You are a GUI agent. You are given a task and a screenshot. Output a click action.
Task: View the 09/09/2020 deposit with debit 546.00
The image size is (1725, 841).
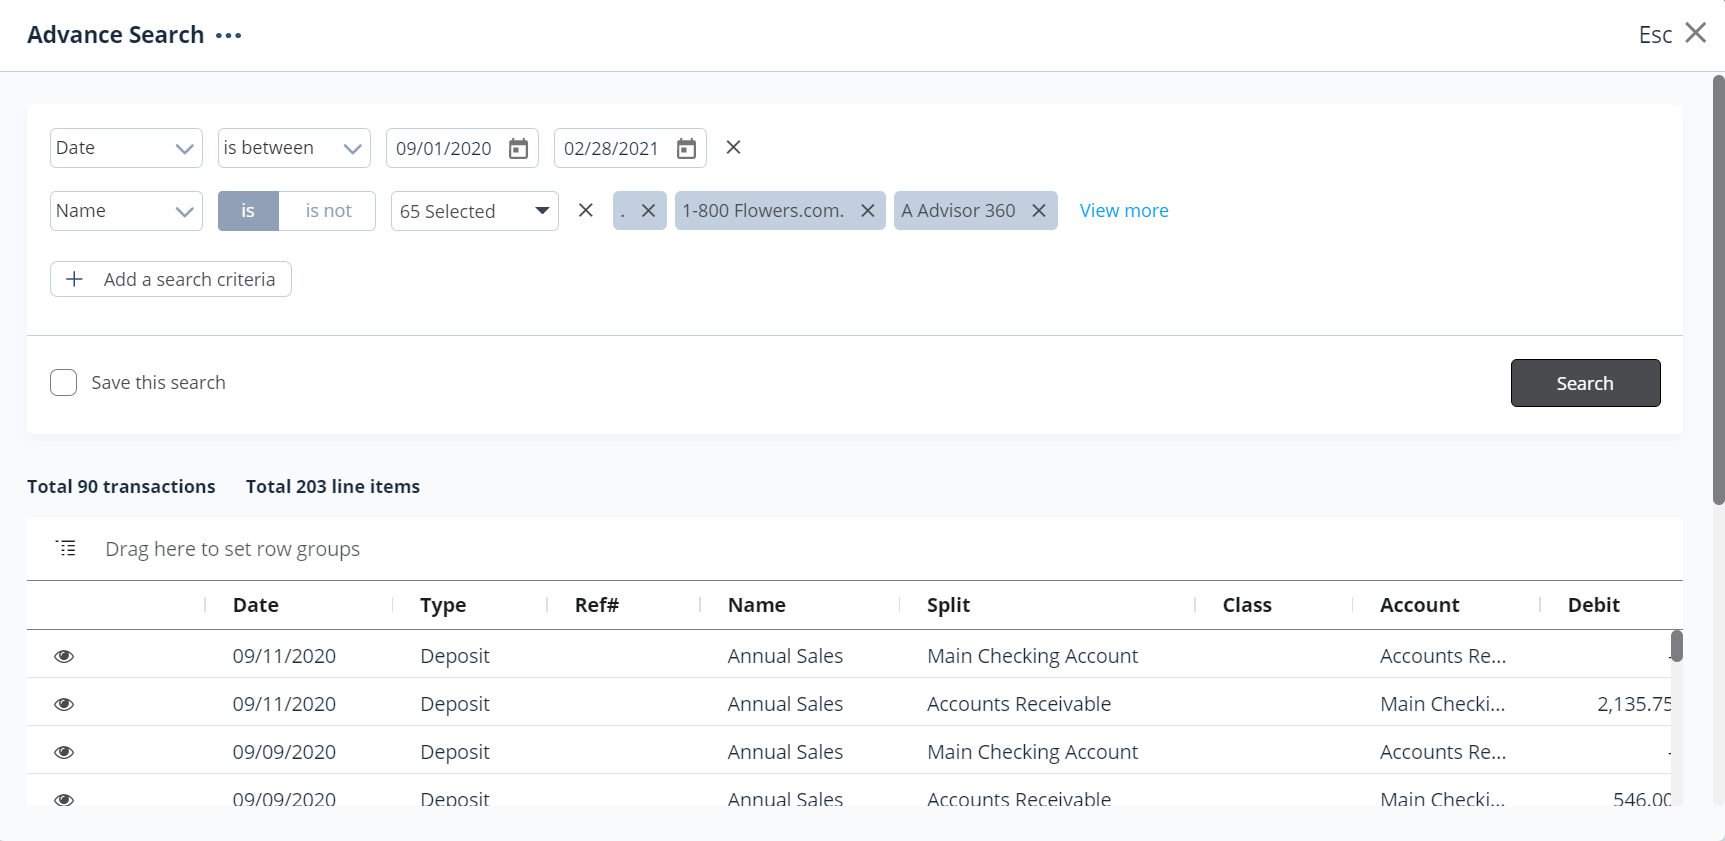tap(64, 799)
